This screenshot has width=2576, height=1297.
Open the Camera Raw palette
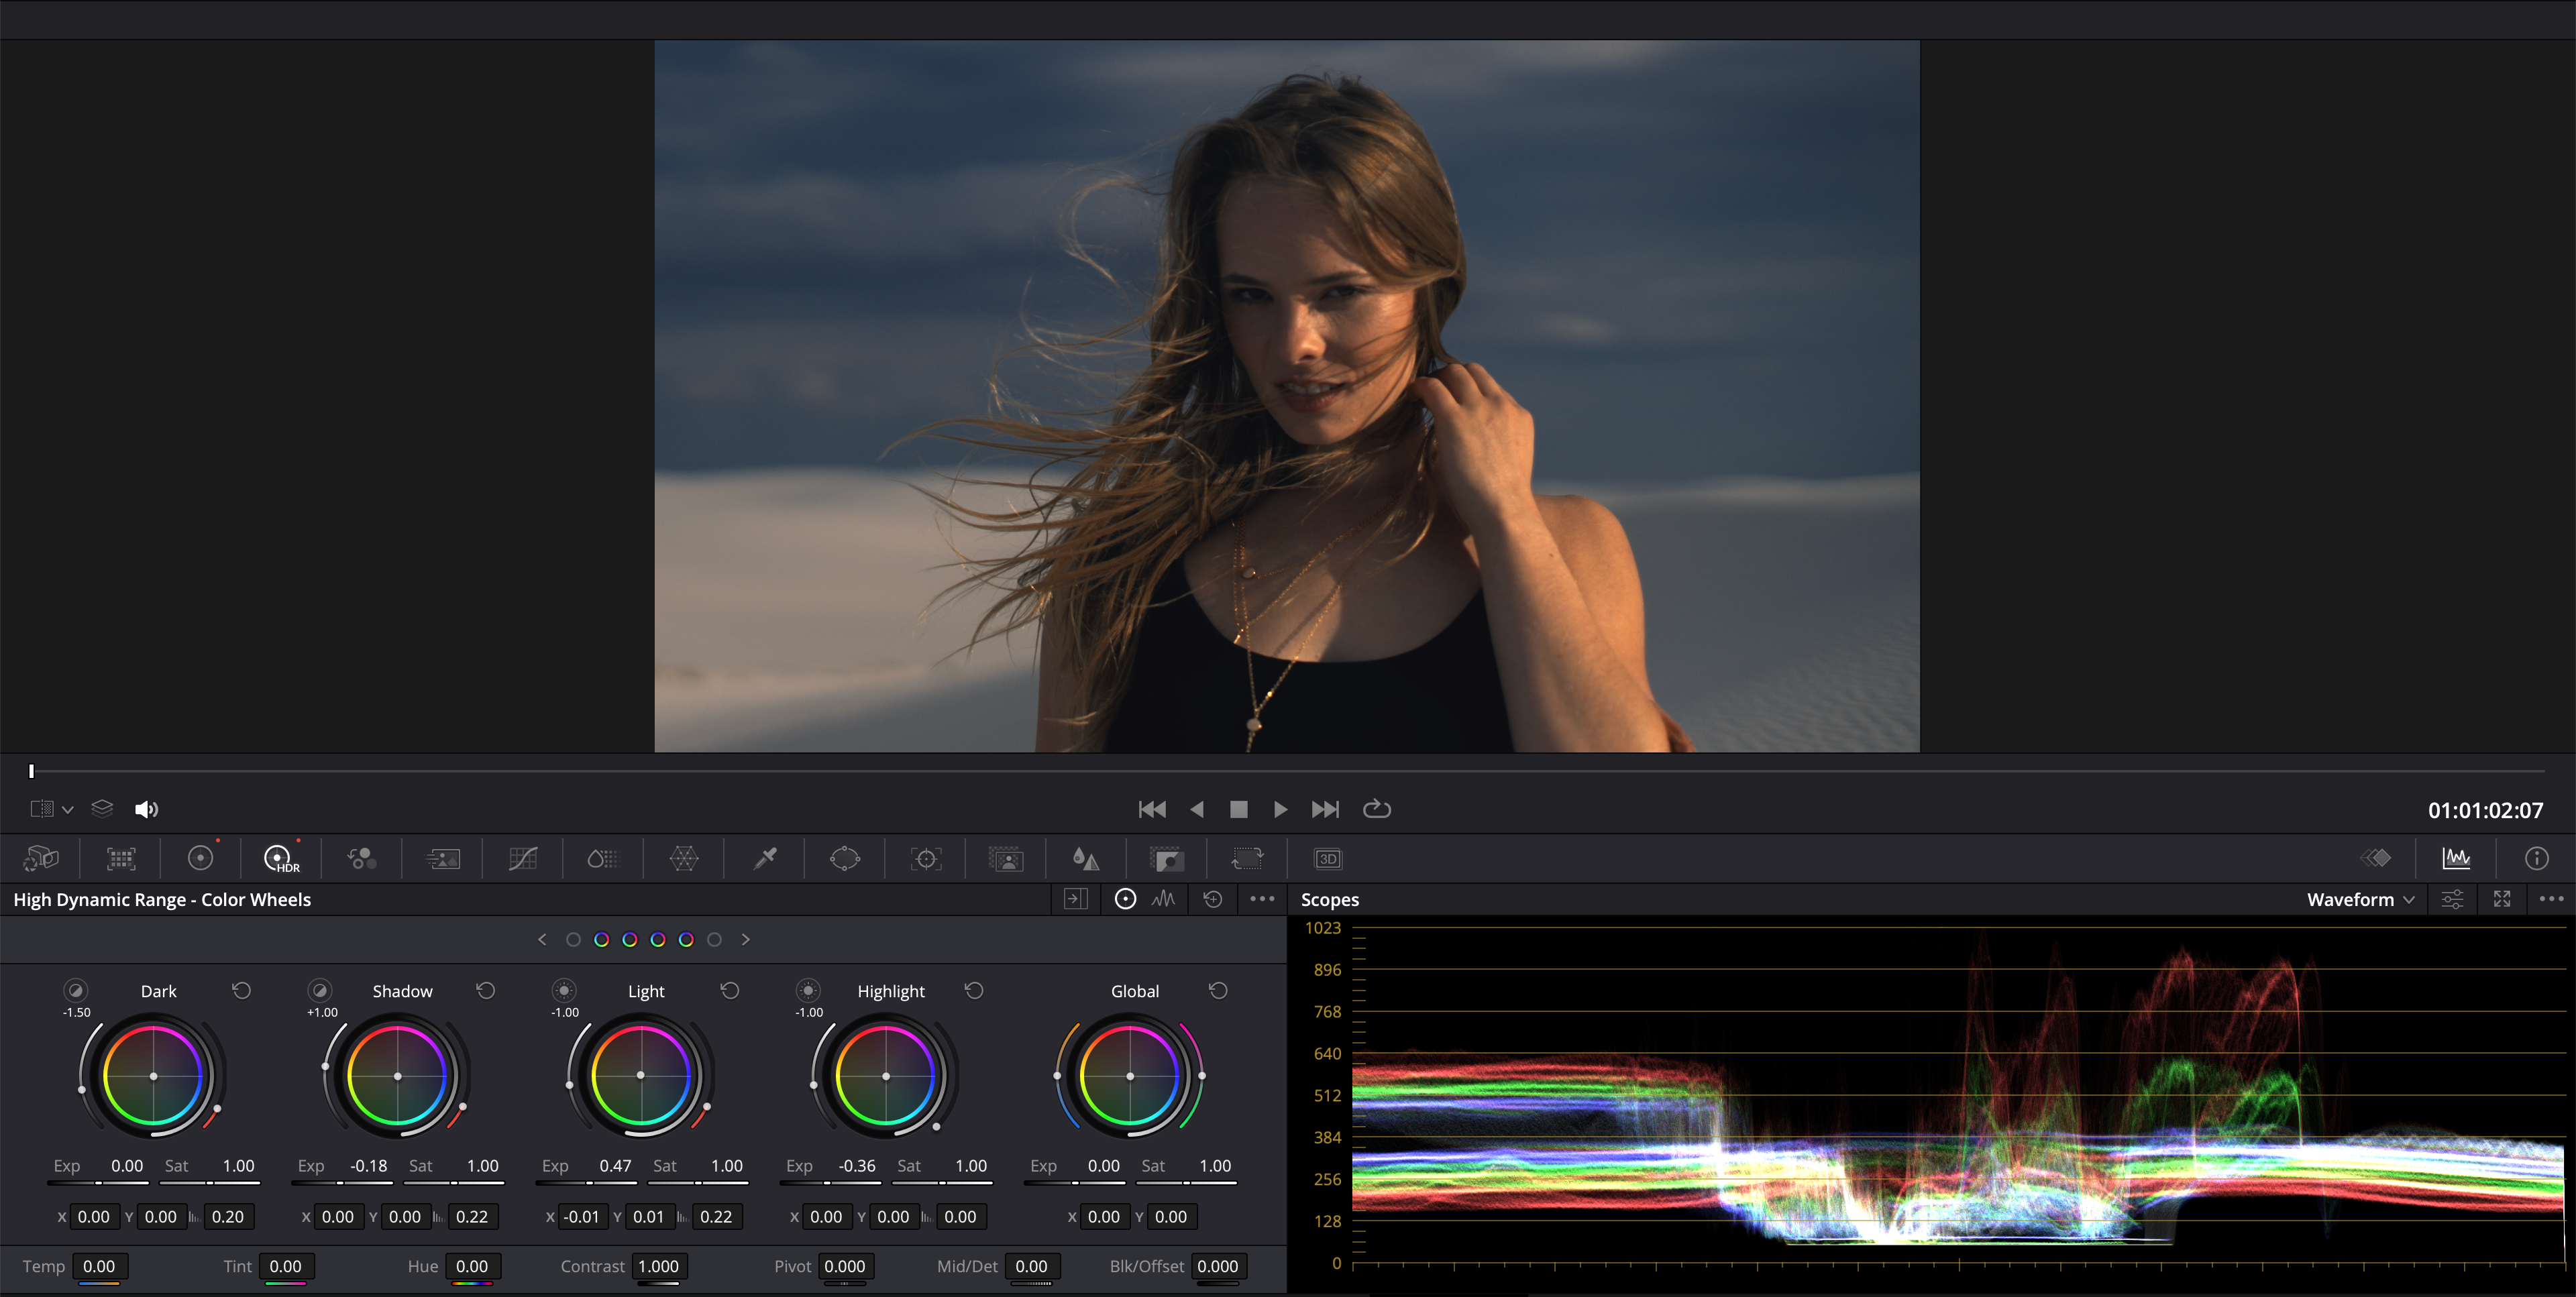point(41,858)
